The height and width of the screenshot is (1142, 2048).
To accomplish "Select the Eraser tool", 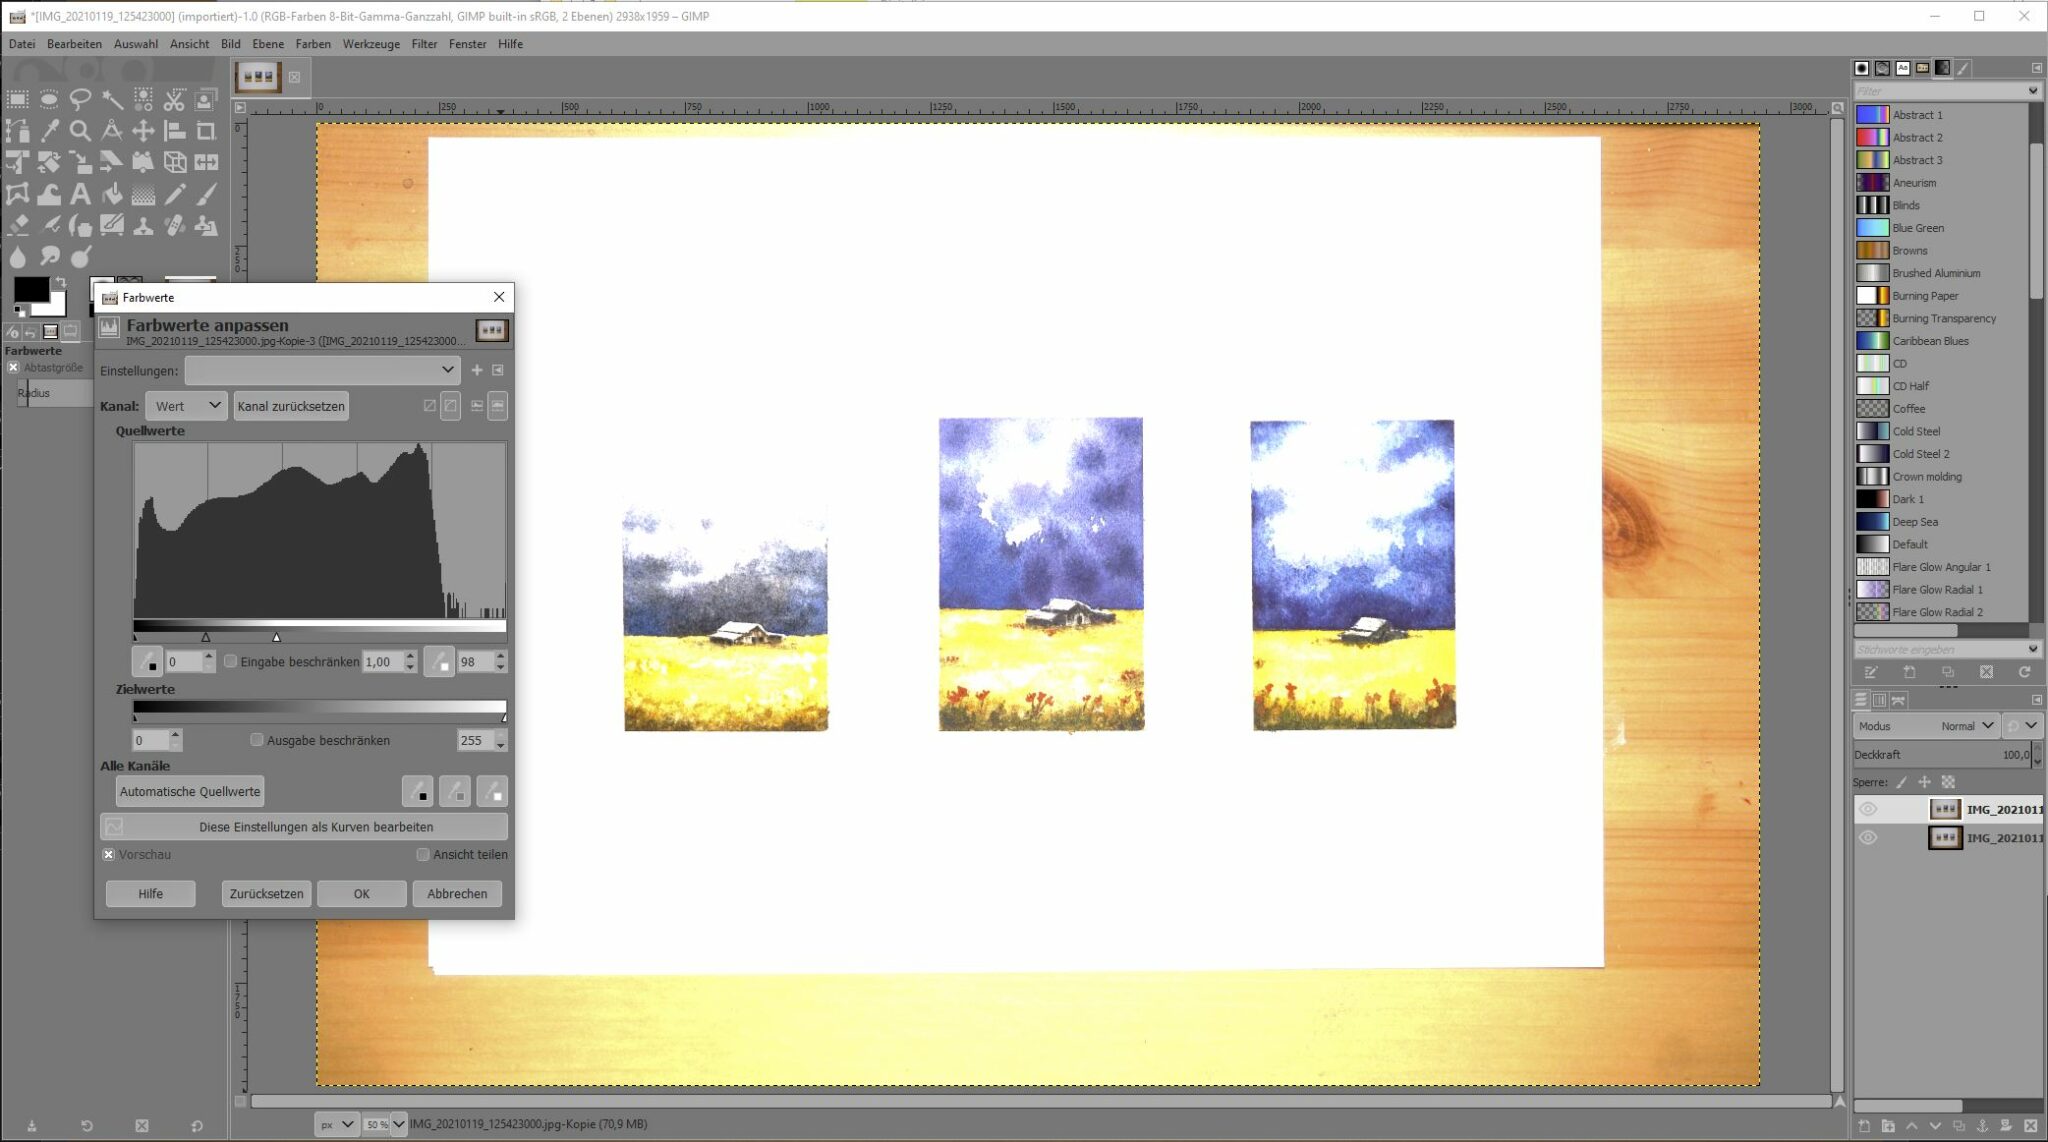I will [x=17, y=226].
